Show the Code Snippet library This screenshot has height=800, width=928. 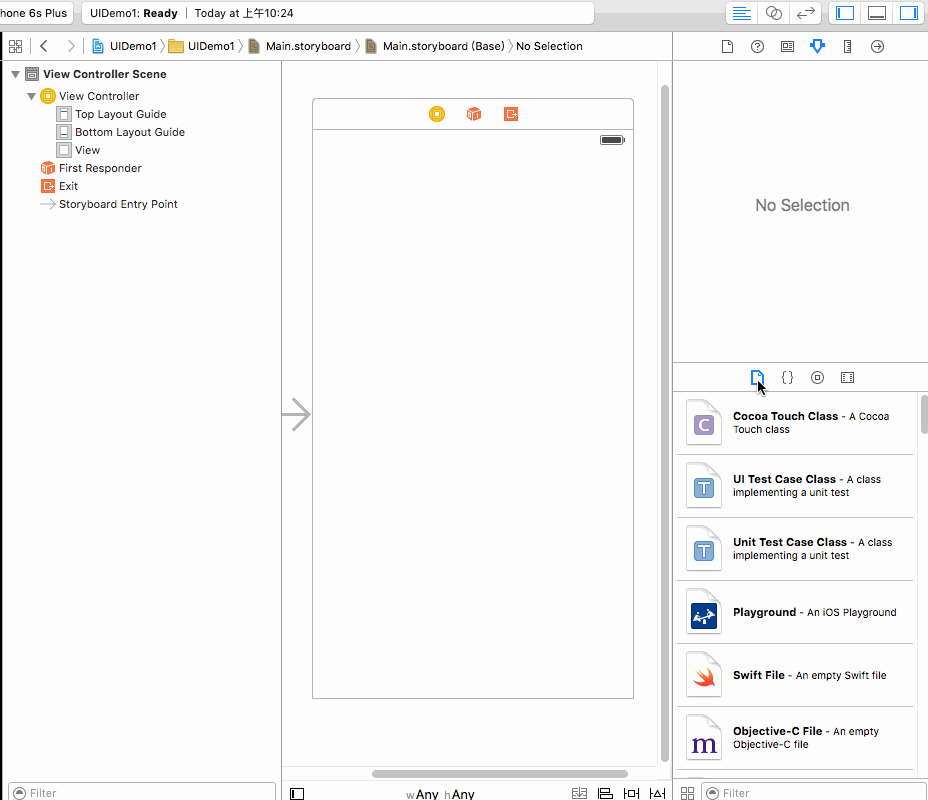point(787,377)
